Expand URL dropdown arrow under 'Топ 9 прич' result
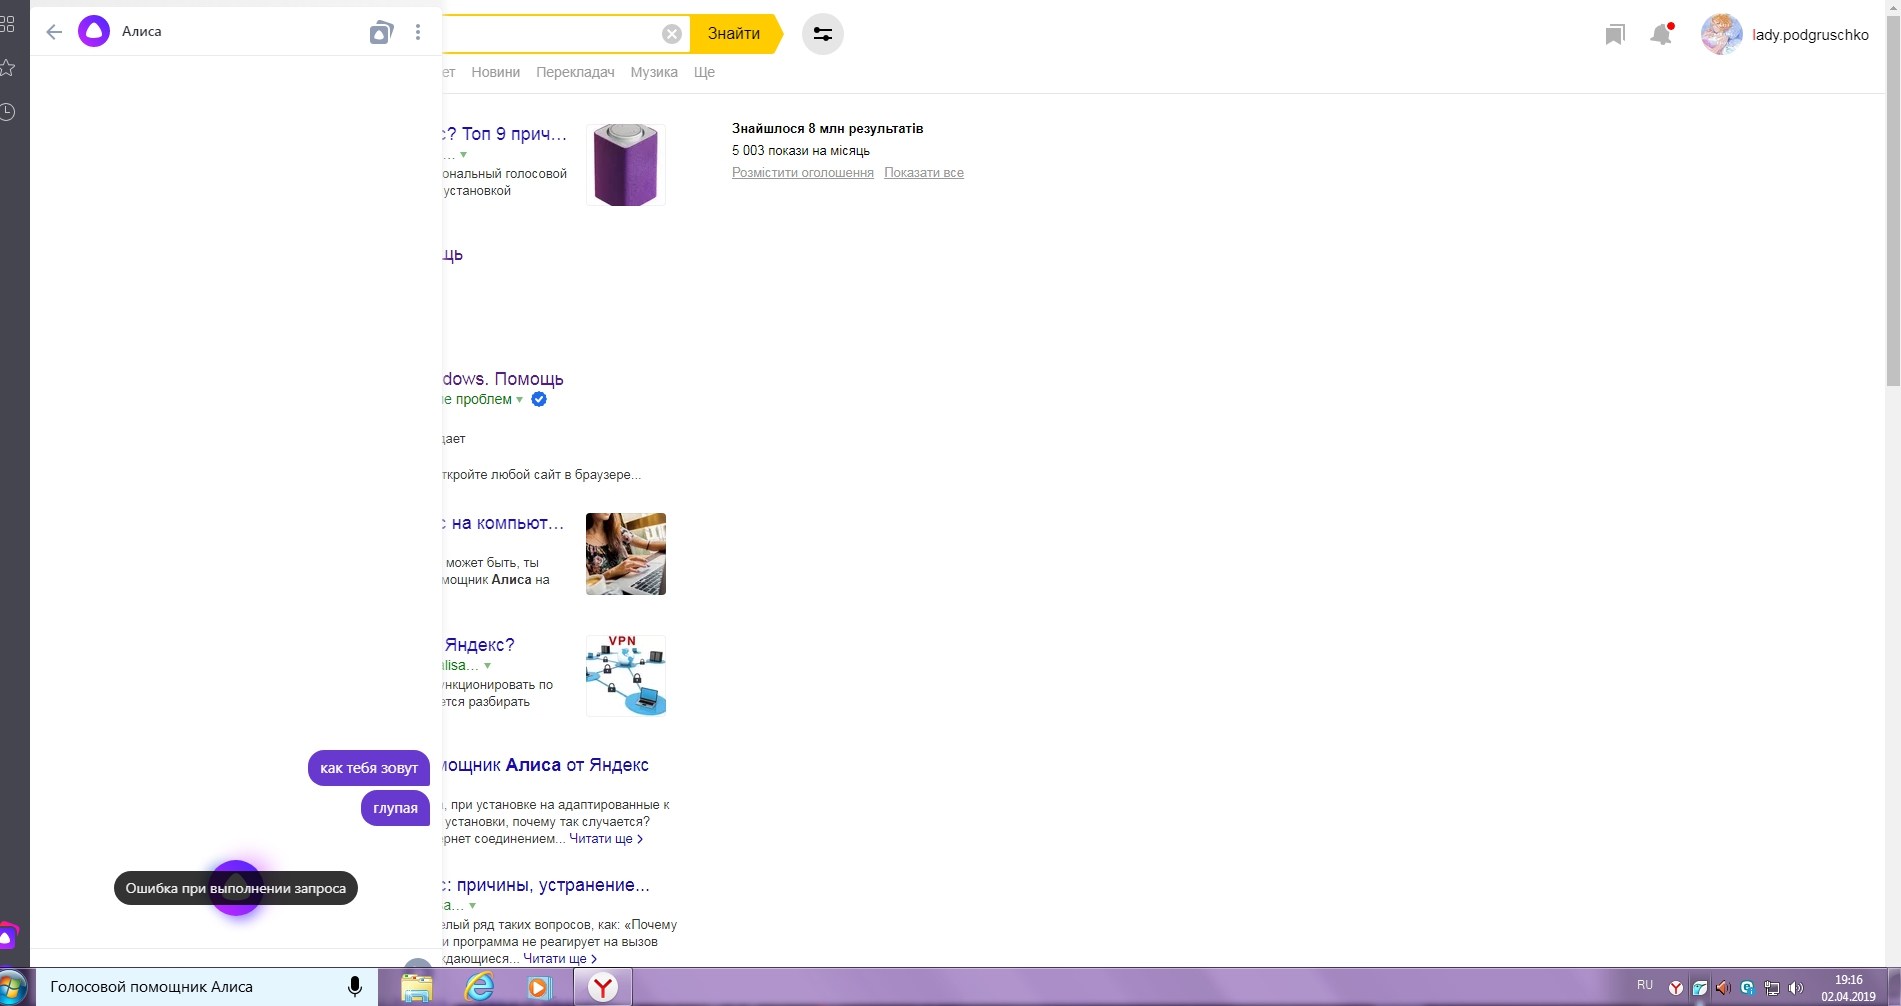 click(x=463, y=155)
